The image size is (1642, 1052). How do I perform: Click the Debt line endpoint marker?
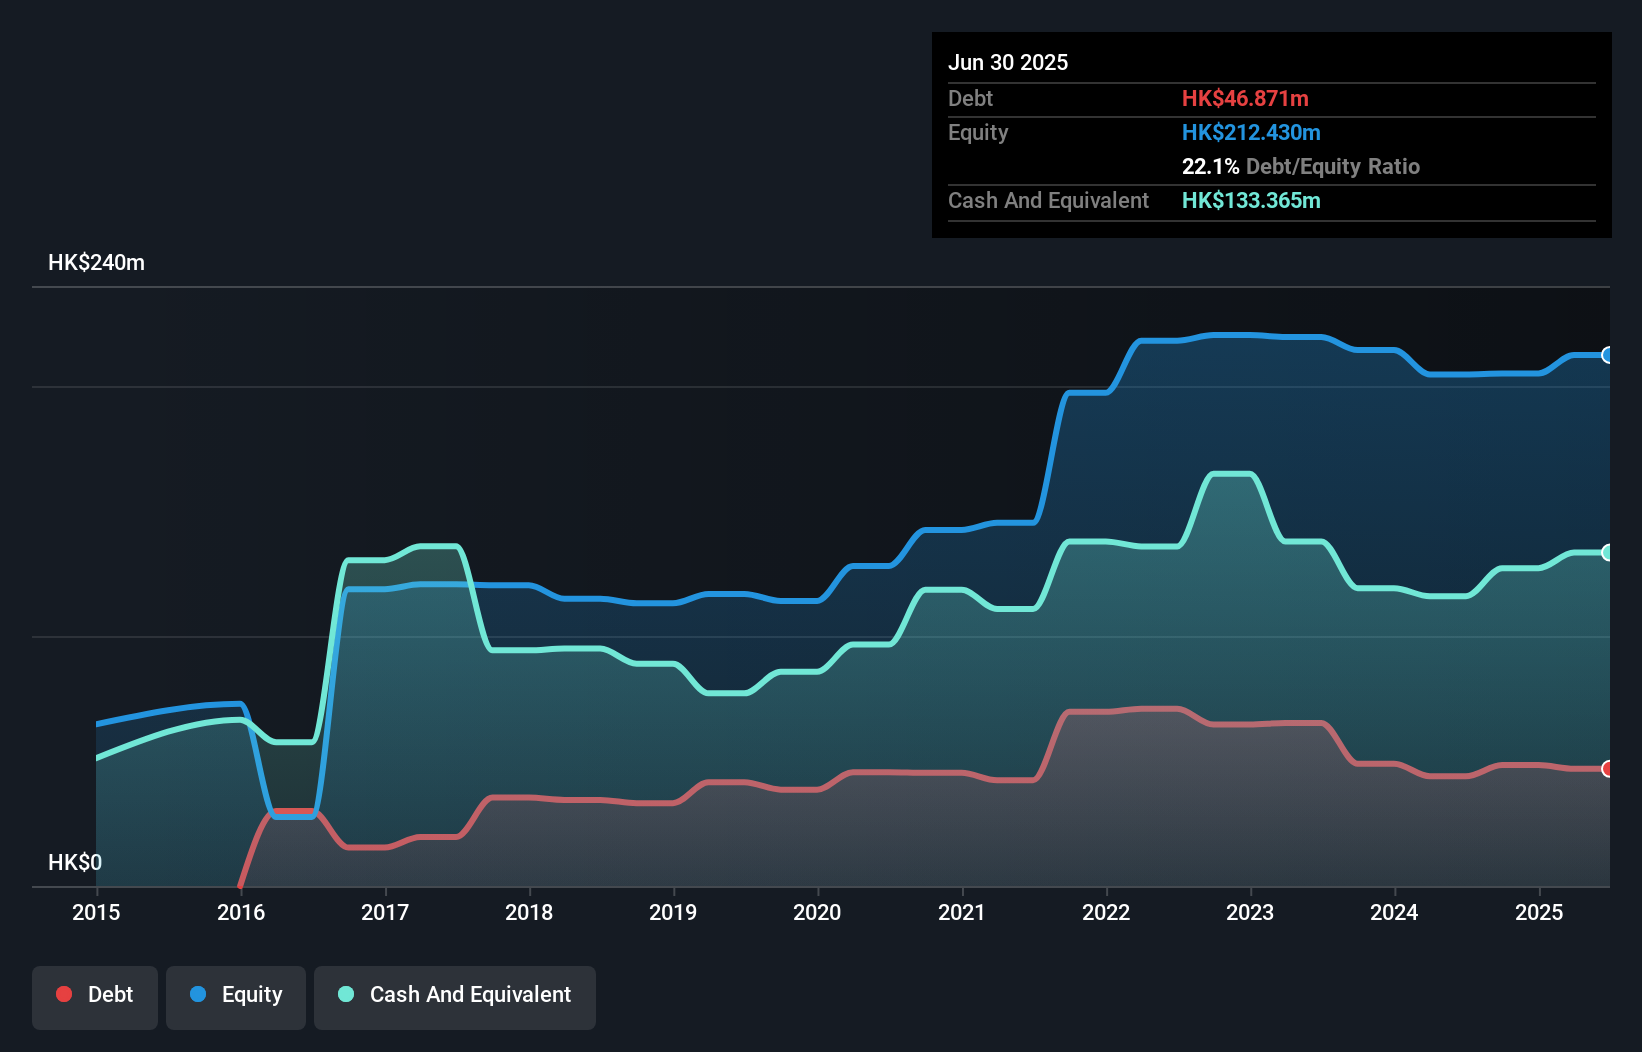1606,770
